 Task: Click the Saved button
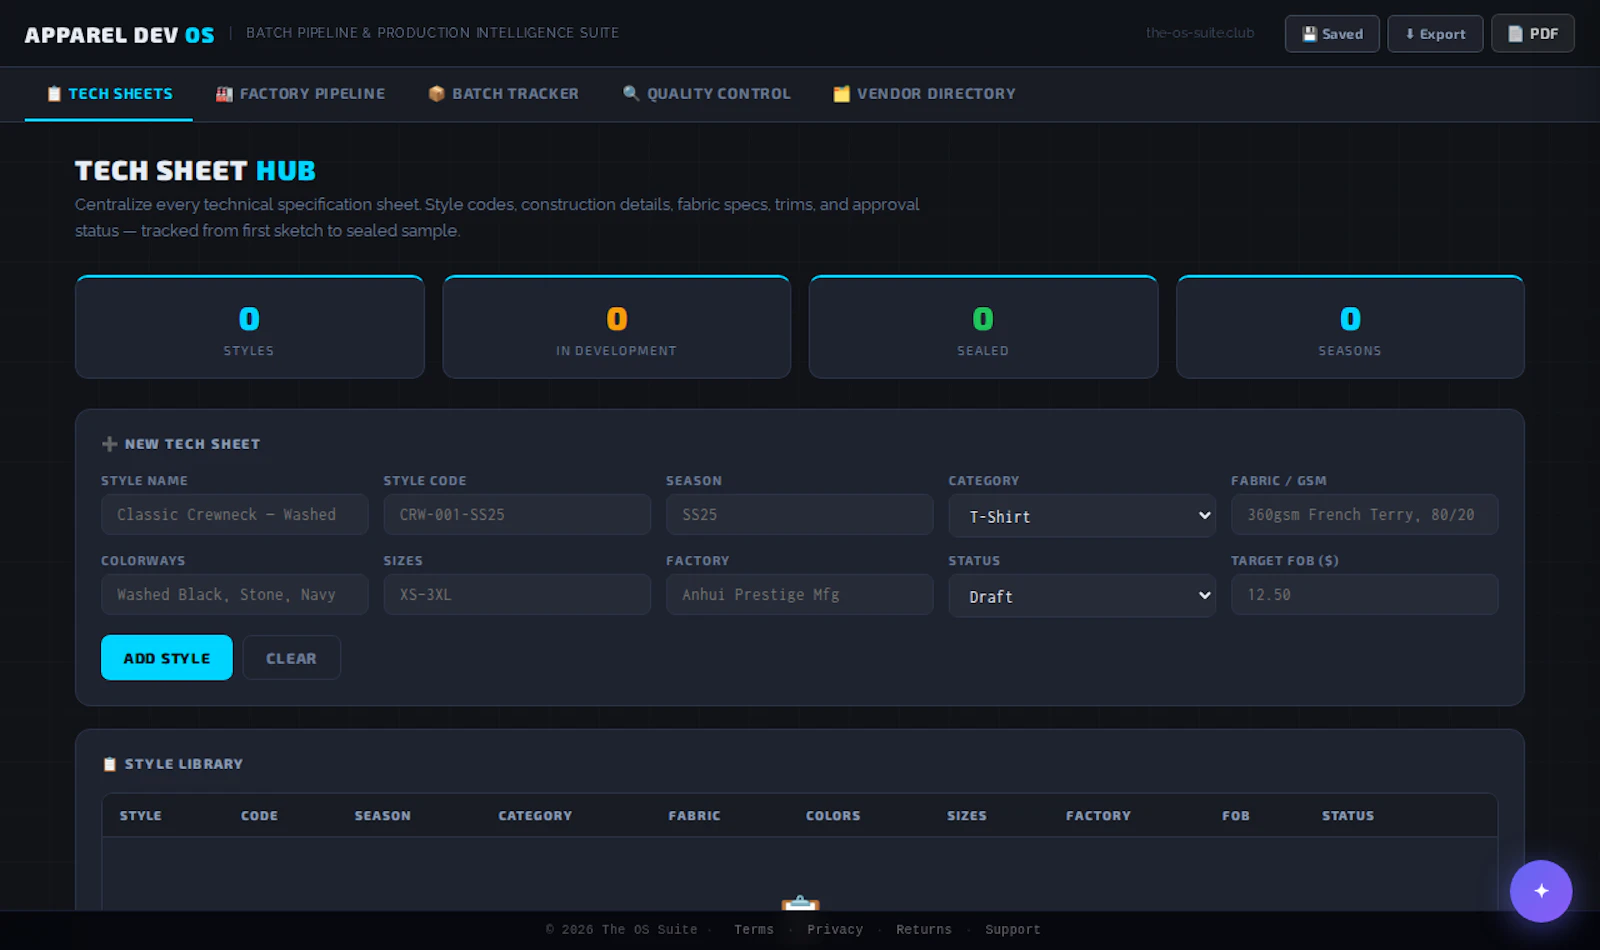coord(1332,34)
